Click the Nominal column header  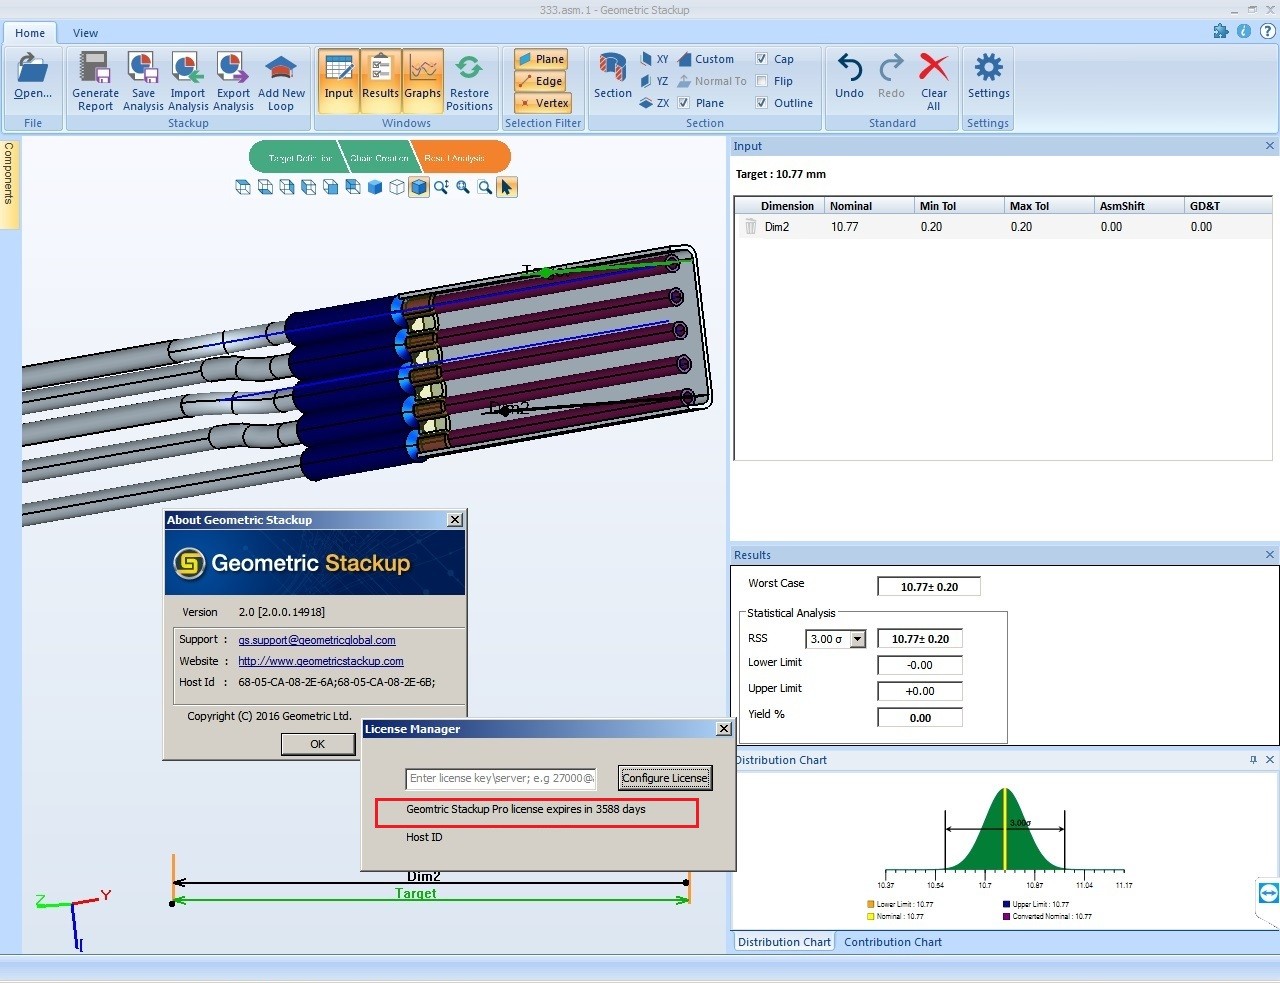click(x=869, y=206)
